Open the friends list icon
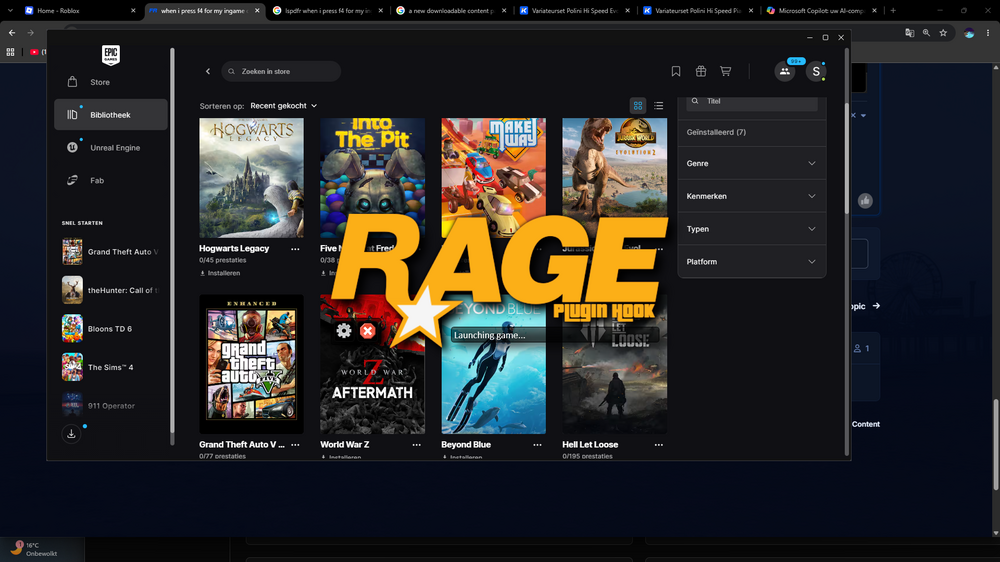The height and width of the screenshot is (562, 1000). click(785, 71)
